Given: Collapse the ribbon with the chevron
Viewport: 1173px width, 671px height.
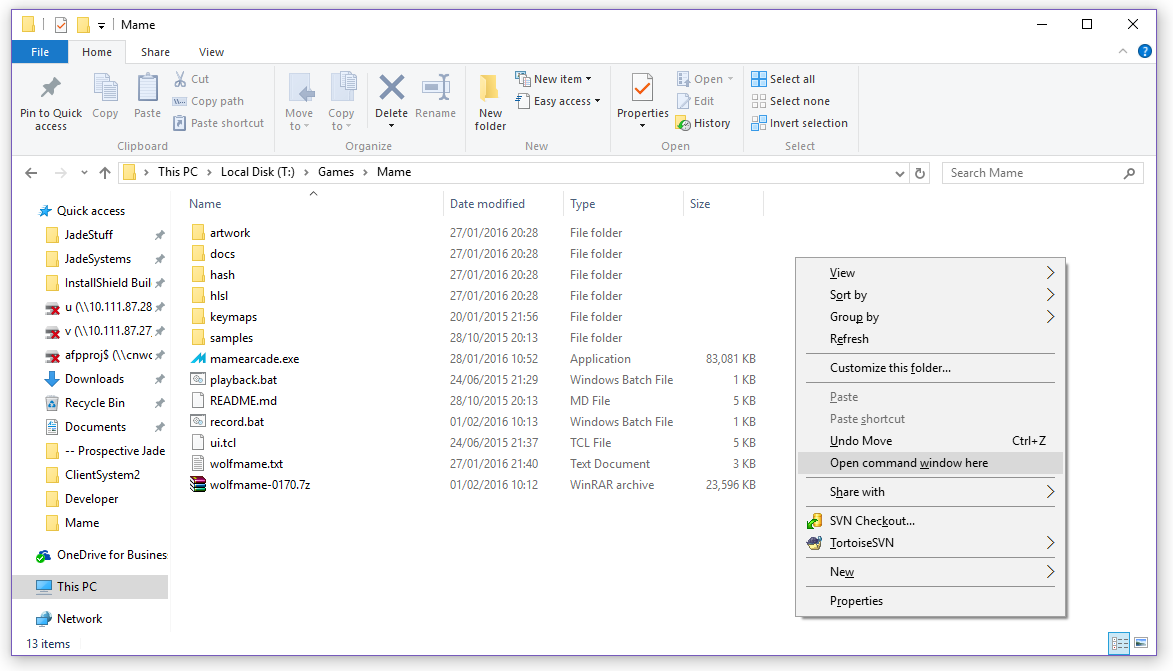Looking at the screenshot, I should coord(1123,51).
